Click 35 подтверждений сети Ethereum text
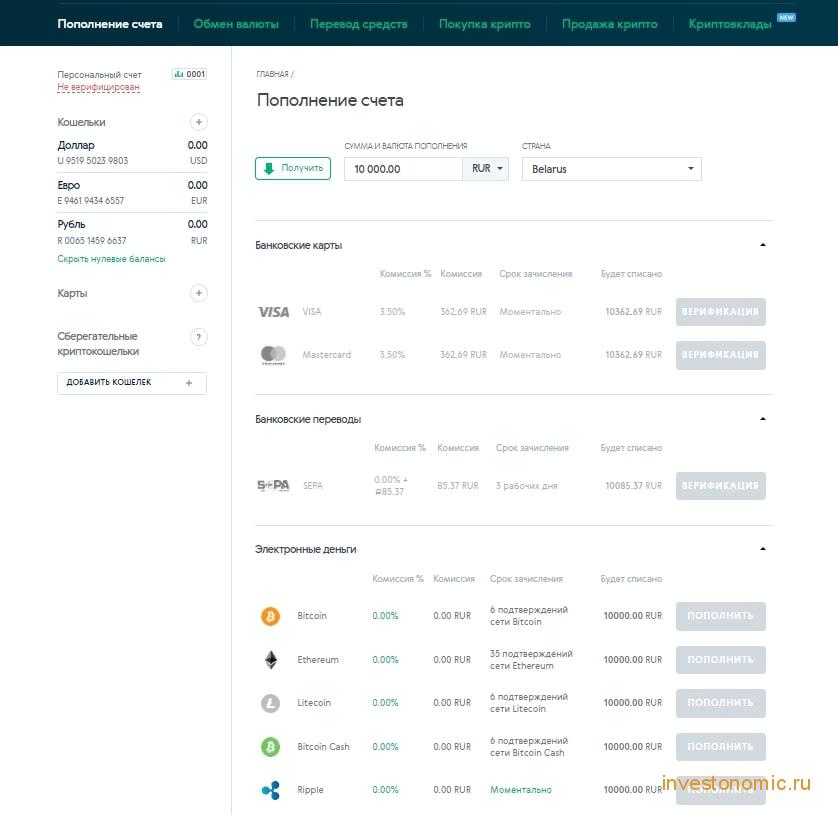Image resolution: width=838 pixels, height=815 pixels. (531, 660)
